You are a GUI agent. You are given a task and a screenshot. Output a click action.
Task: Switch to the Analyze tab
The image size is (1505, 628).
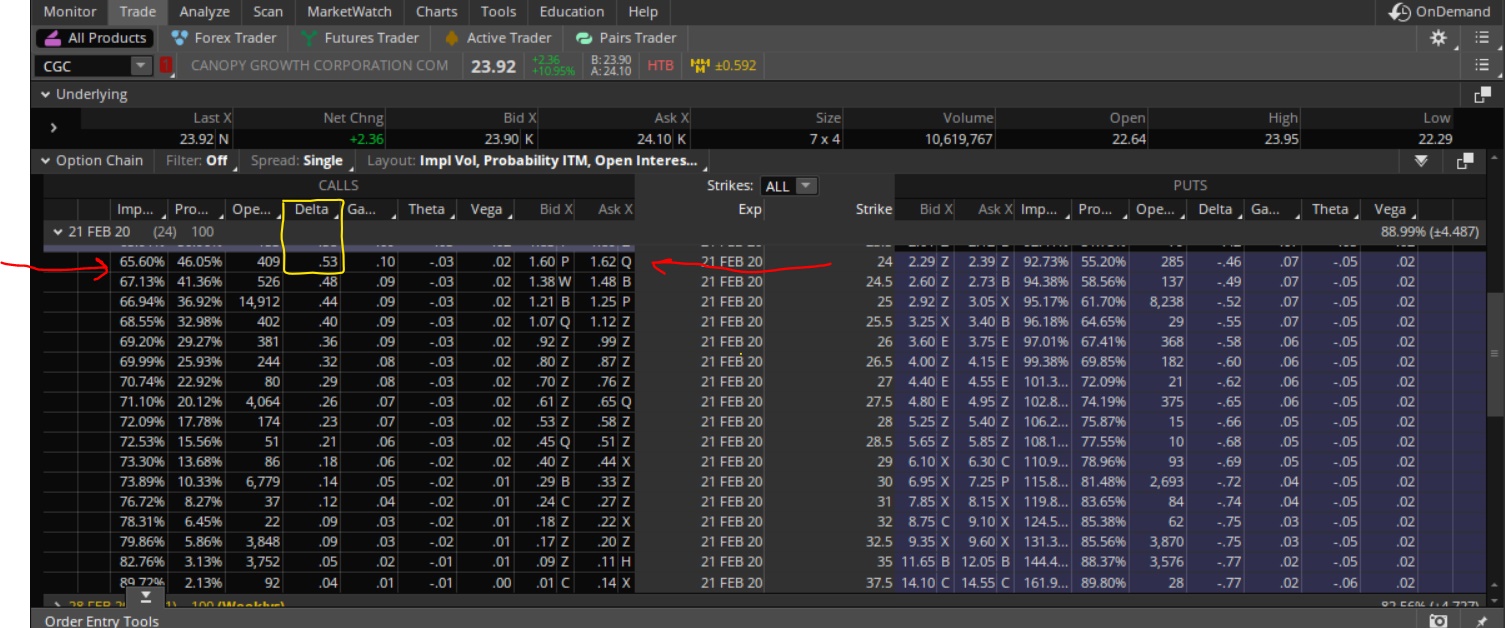coord(204,12)
